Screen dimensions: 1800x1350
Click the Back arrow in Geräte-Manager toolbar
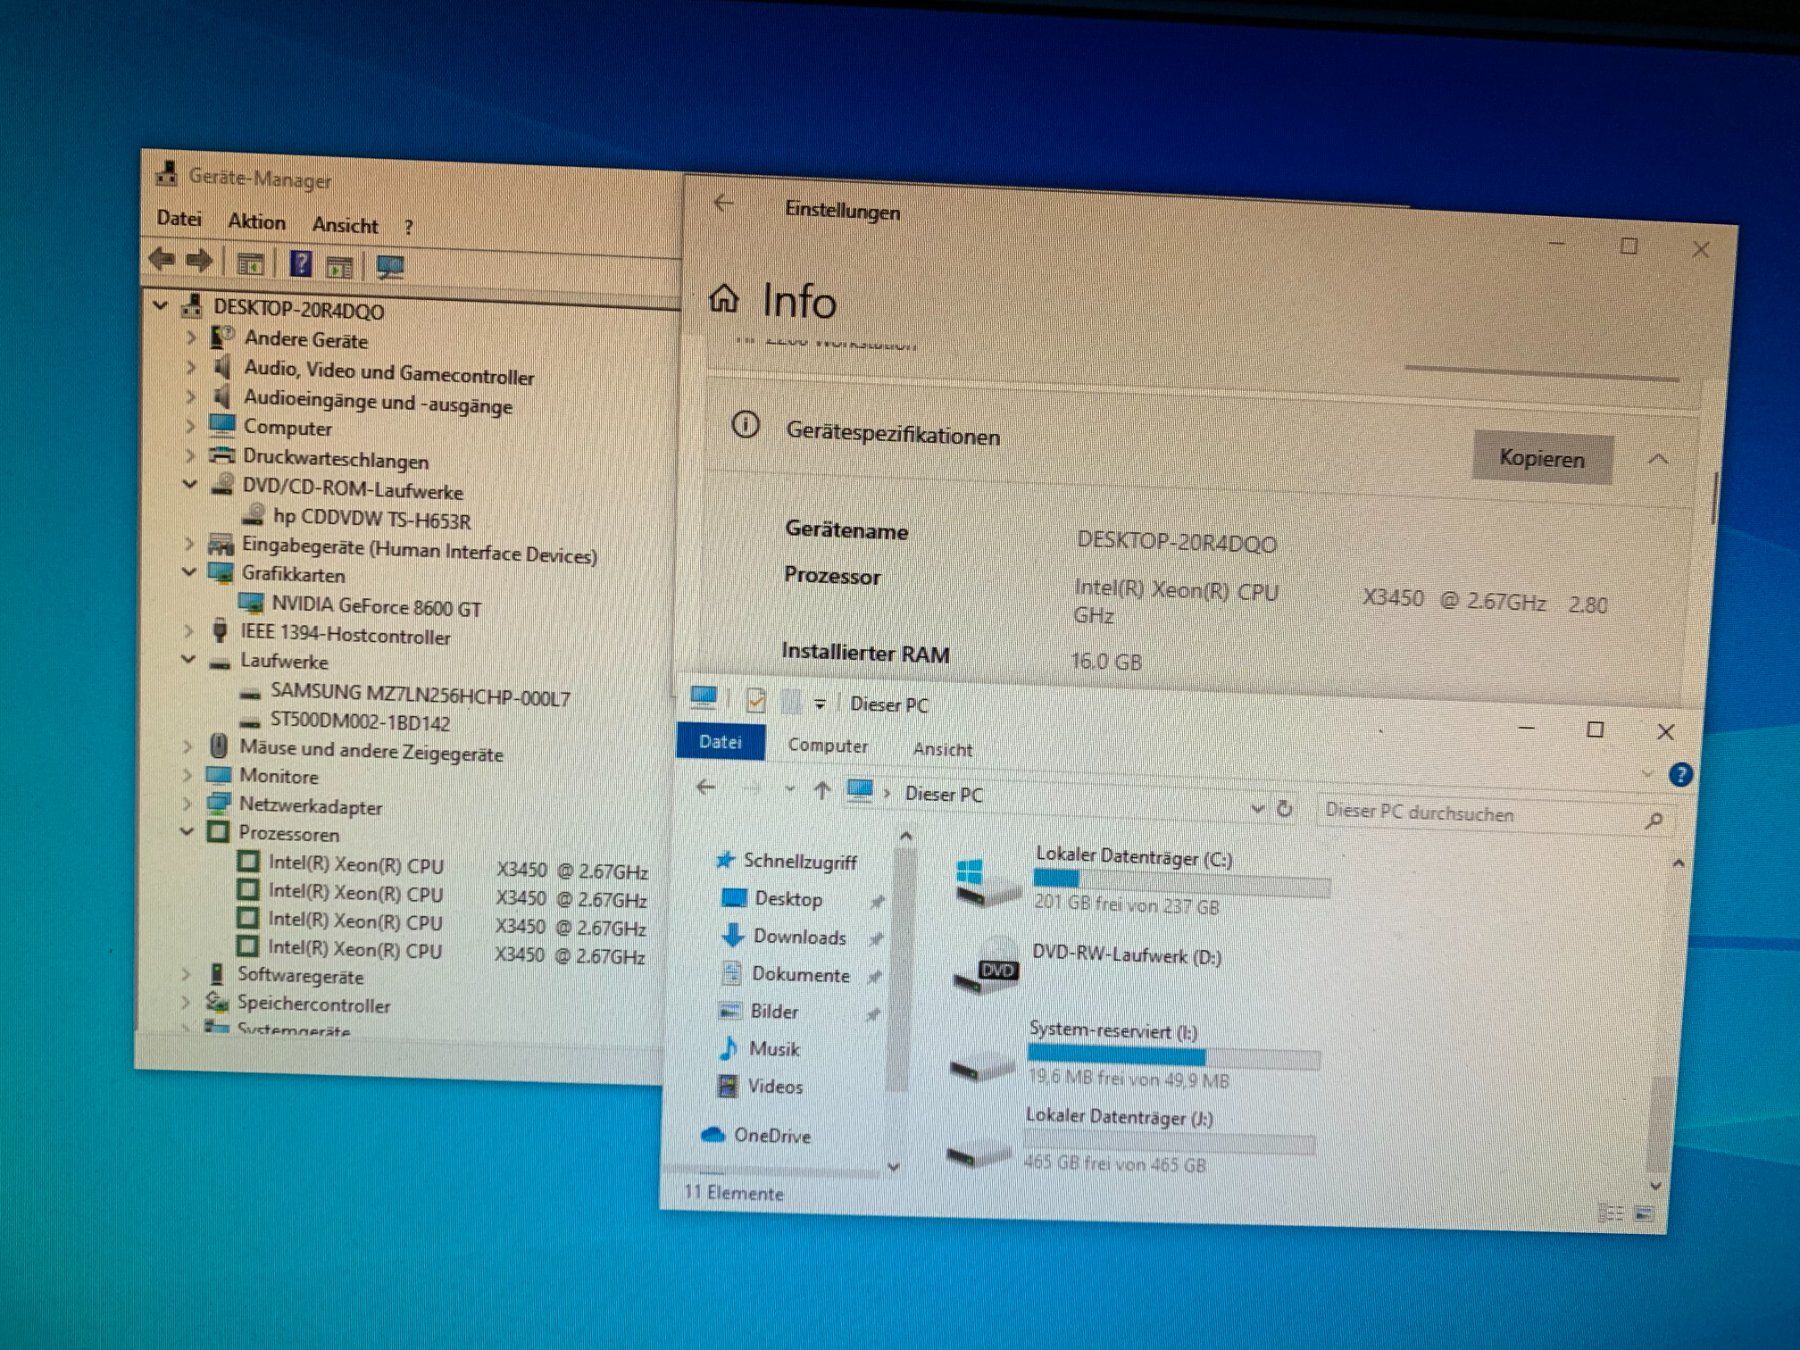point(162,260)
